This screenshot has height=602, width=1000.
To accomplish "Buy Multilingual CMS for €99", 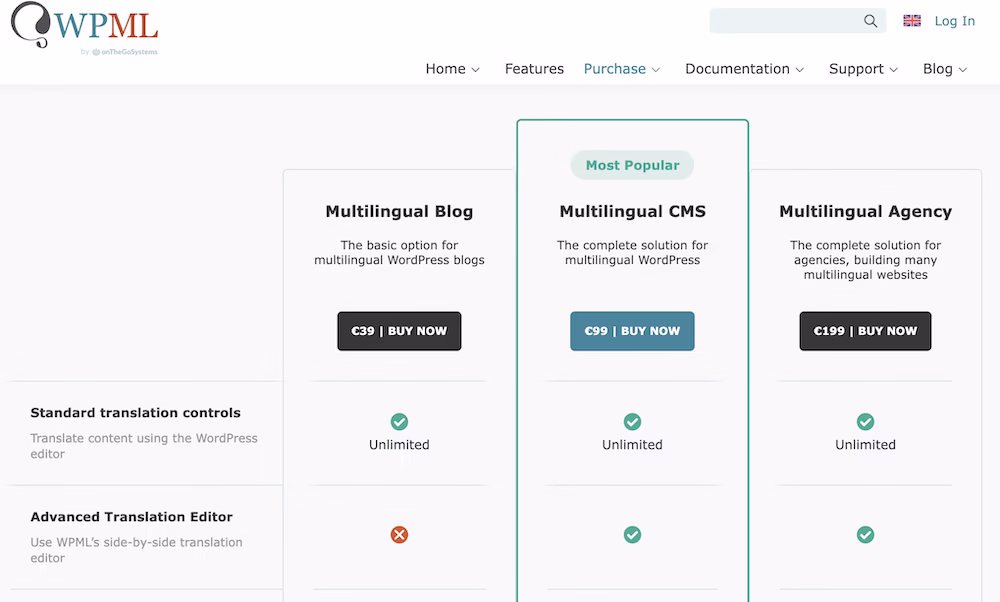I will point(632,331).
